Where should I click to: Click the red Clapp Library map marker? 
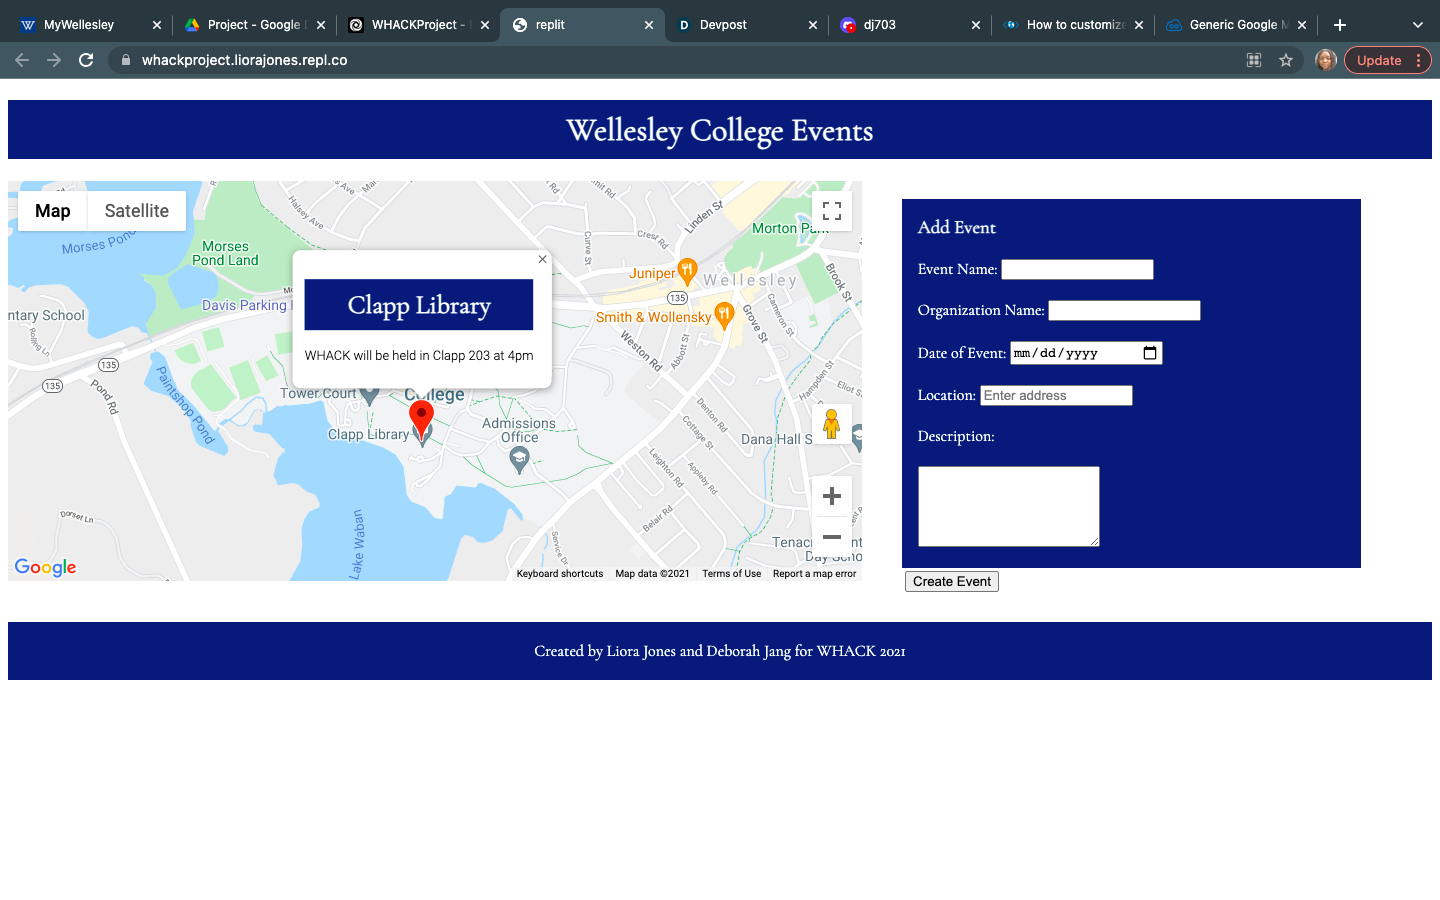click(x=421, y=419)
